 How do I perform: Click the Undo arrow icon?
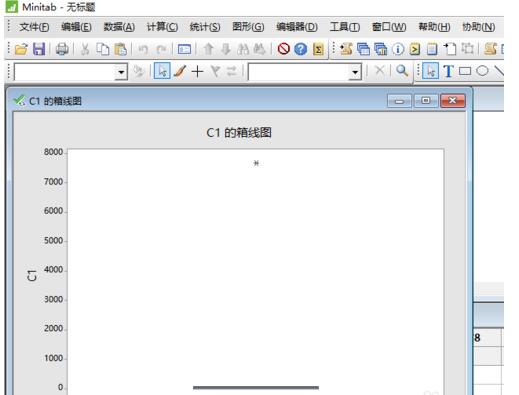pyautogui.click(x=143, y=49)
